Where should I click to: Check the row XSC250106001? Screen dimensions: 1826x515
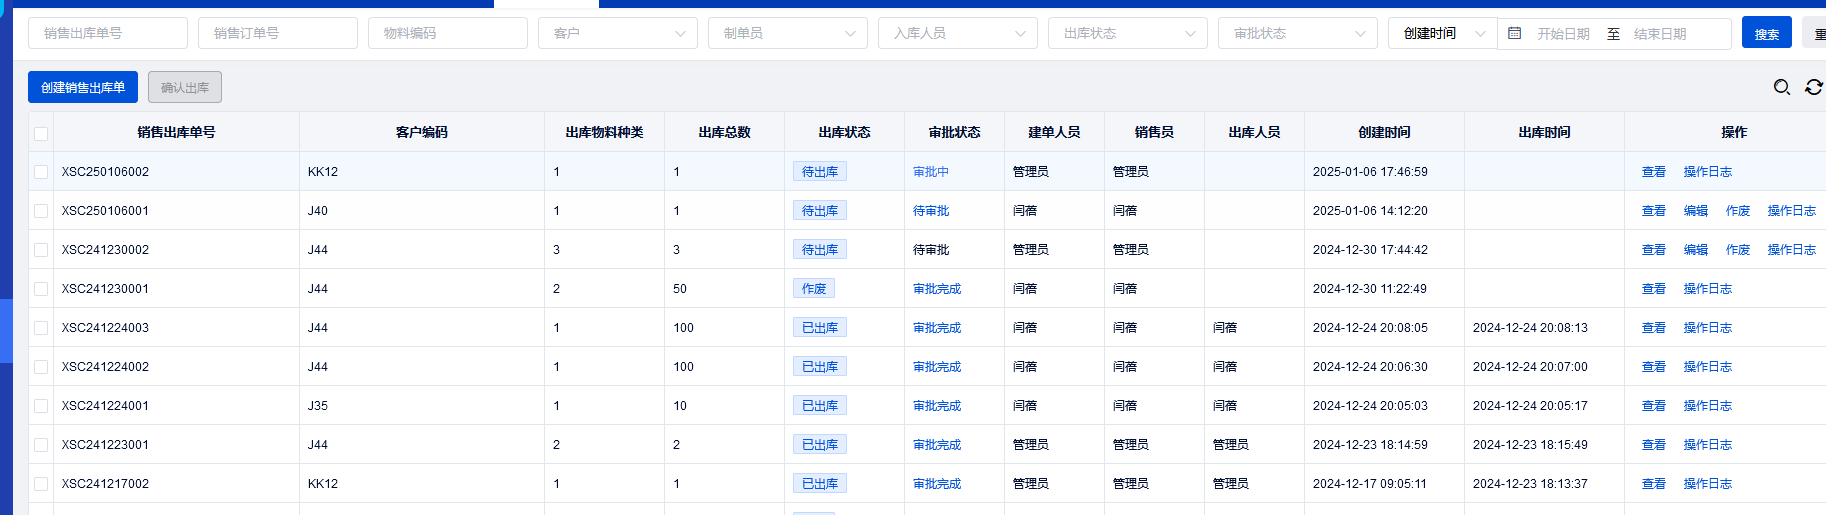(x=41, y=211)
